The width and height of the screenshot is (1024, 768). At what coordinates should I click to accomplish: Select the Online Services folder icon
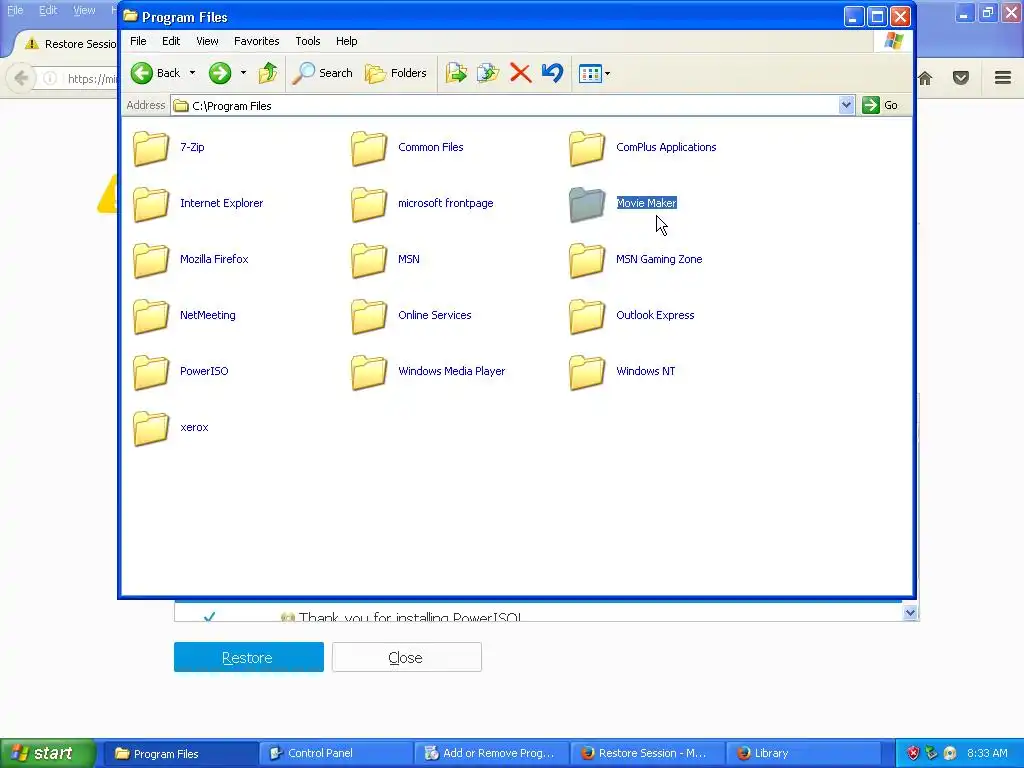(x=369, y=316)
